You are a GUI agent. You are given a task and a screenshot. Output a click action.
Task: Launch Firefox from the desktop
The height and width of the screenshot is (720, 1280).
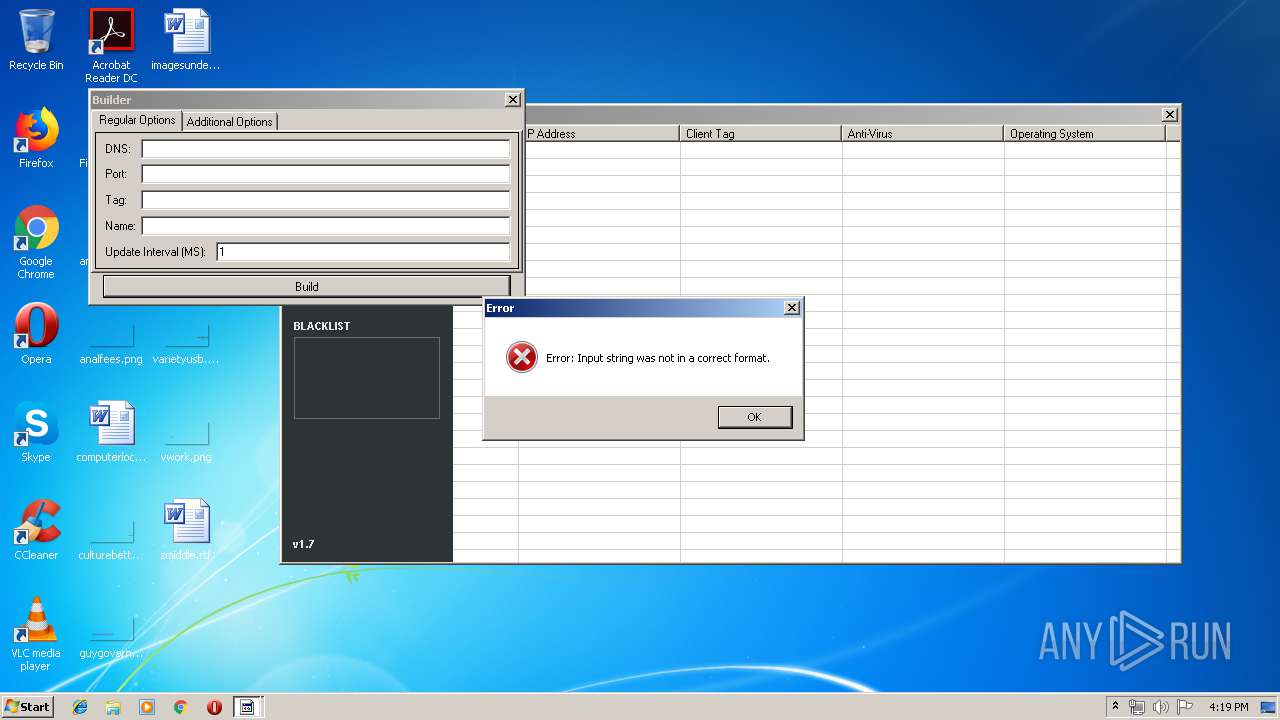36,138
